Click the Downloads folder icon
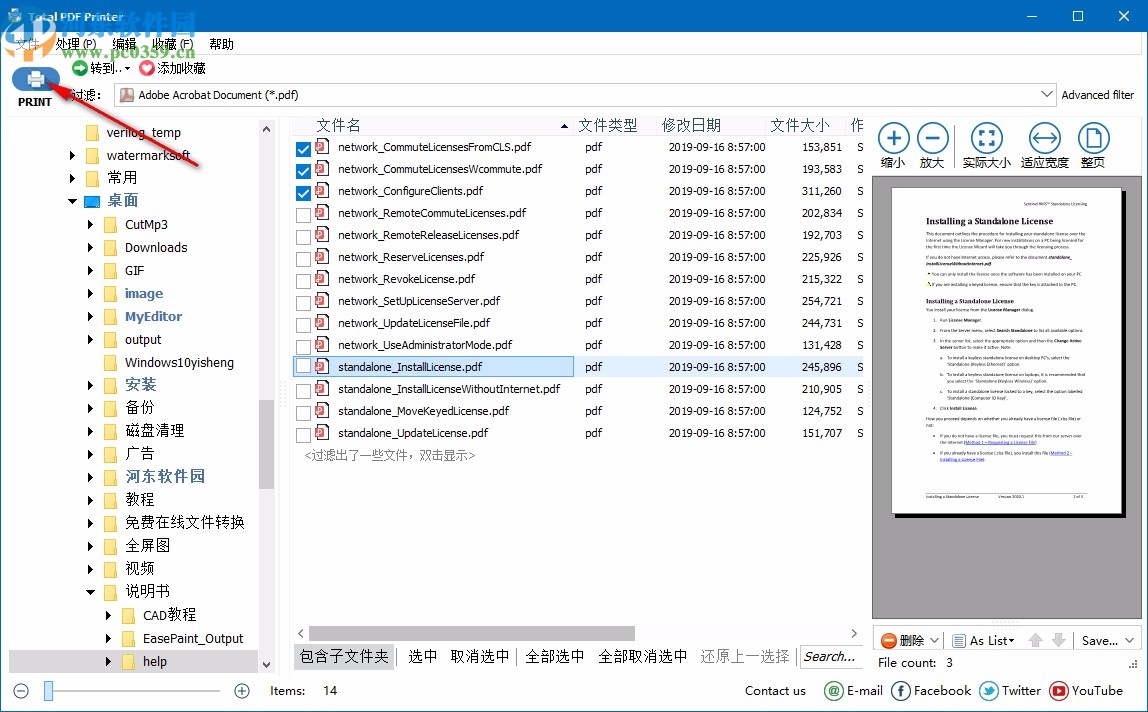This screenshot has height=712, width=1148. coord(111,248)
